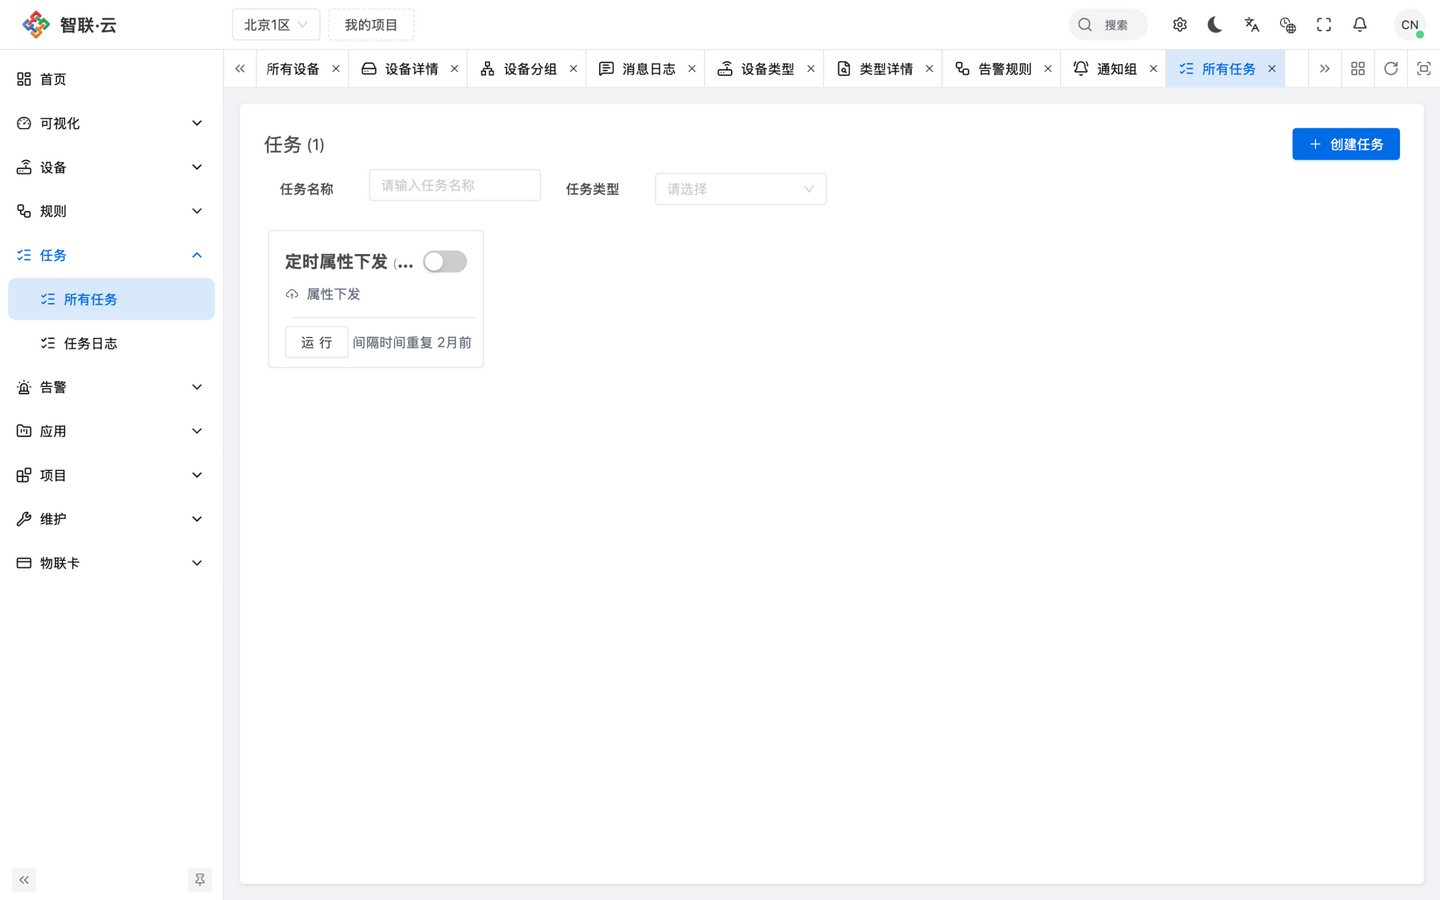Viewport: 1440px width, 900px height.
Task: Open the 任务类型 select dropdown
Action: 741,189
